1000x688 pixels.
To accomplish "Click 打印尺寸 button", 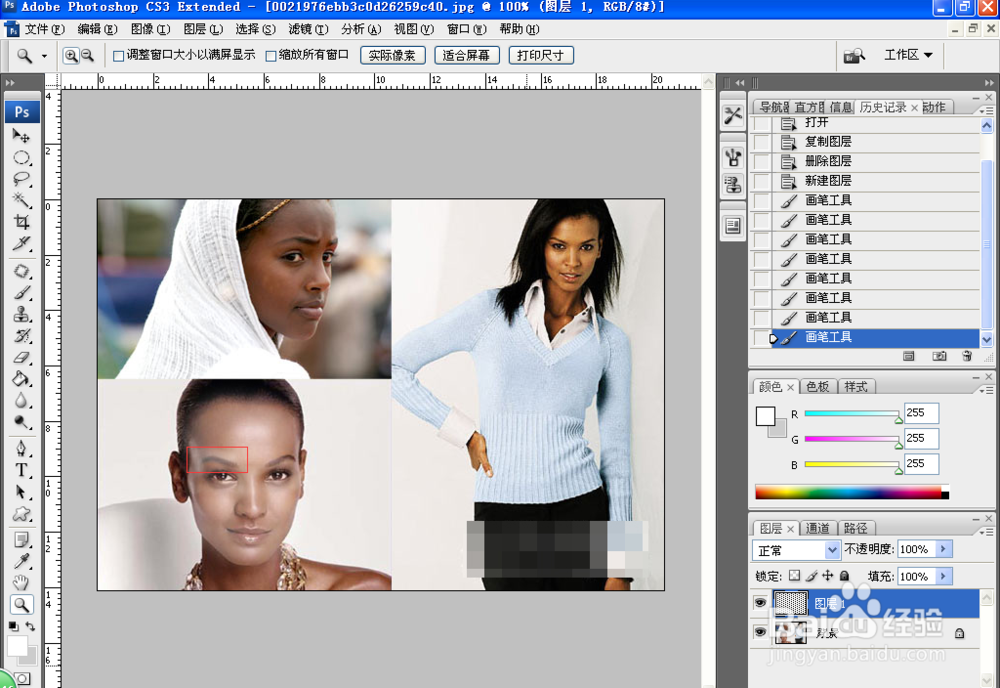I will tap(541, 55).
